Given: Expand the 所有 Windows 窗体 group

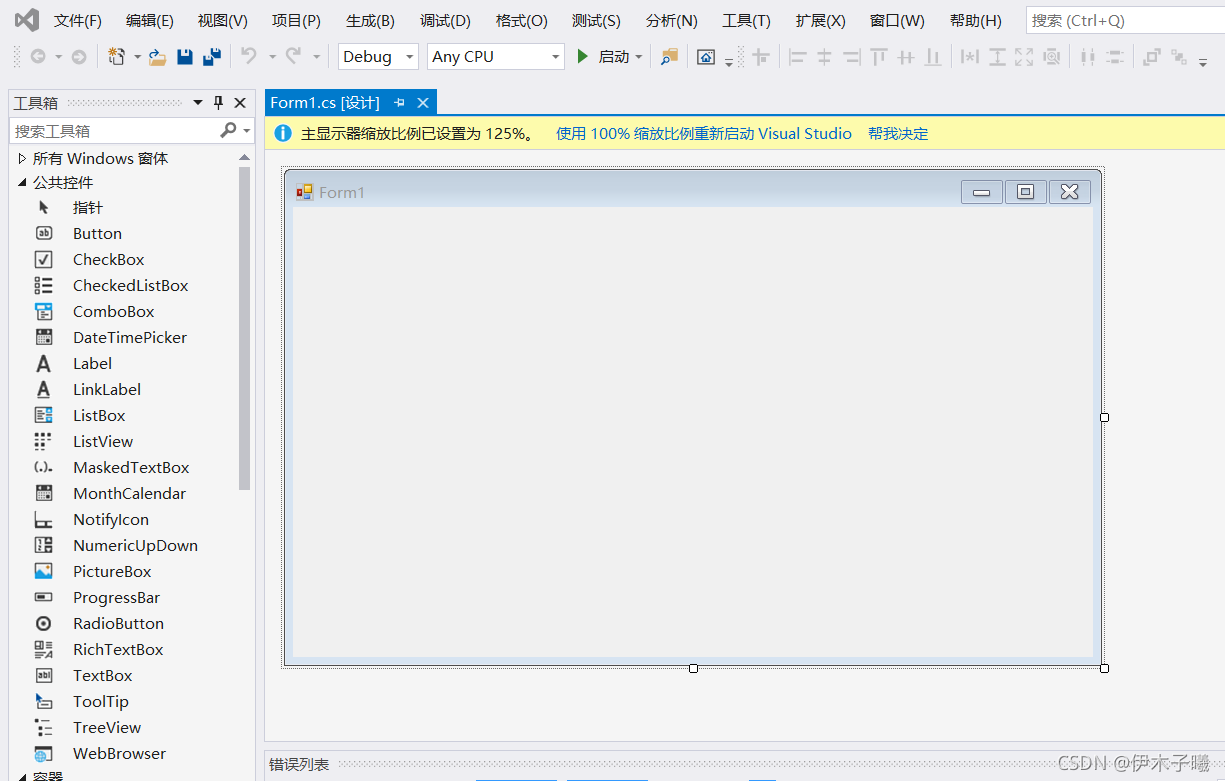Looking at the screenshot, I should tap(22, 158).
